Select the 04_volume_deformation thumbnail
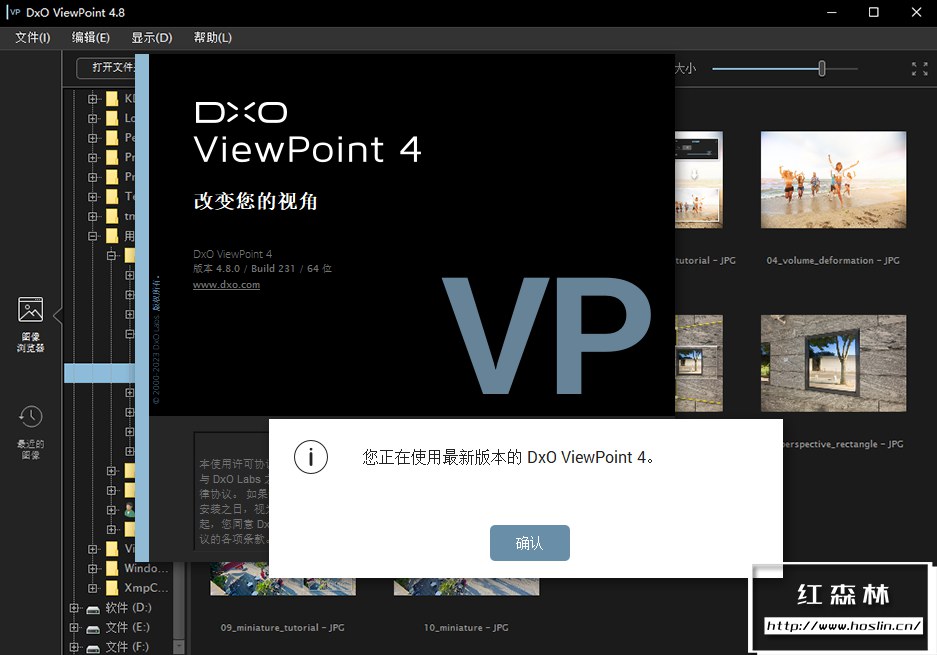The image size is (937, 655). pyautogui.click(x=833, y=180)
